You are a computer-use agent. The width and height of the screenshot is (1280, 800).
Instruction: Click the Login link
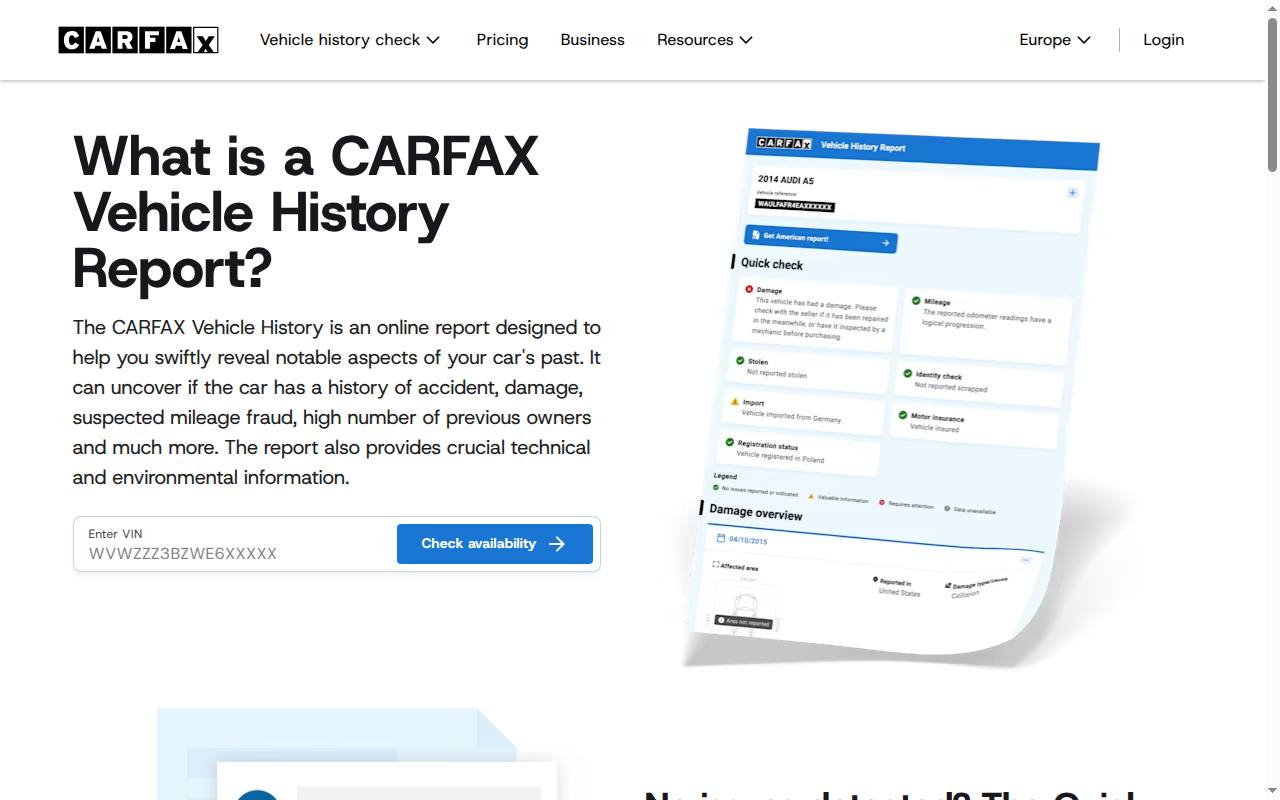(x=1163, y=40)
